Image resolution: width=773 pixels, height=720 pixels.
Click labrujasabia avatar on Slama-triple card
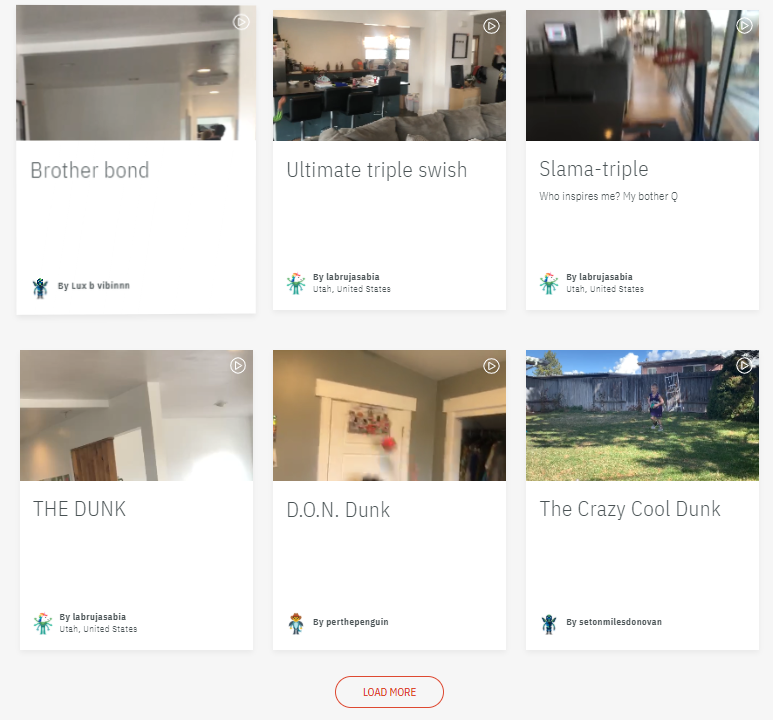tap(549, 284)
